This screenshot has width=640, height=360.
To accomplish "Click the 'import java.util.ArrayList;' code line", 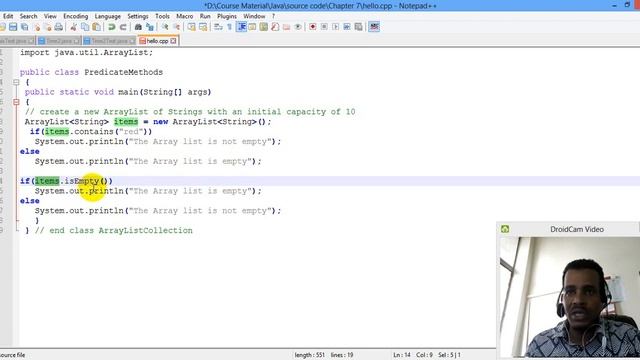I will 87,53.
